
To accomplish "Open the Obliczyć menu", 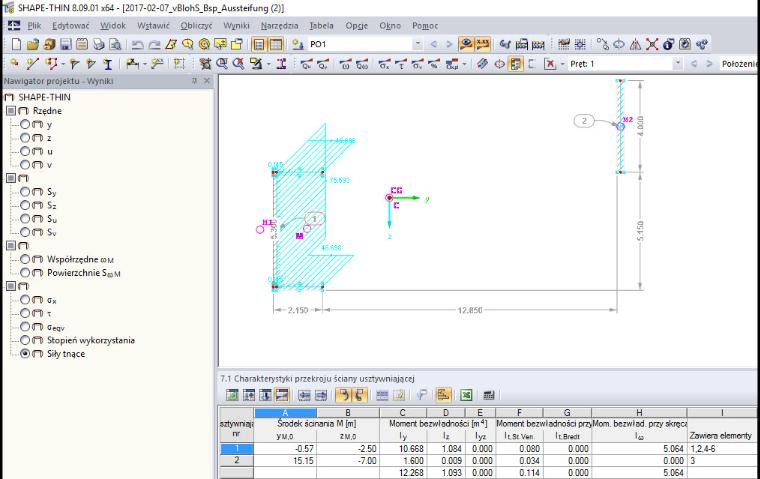I will pos(196,26).
